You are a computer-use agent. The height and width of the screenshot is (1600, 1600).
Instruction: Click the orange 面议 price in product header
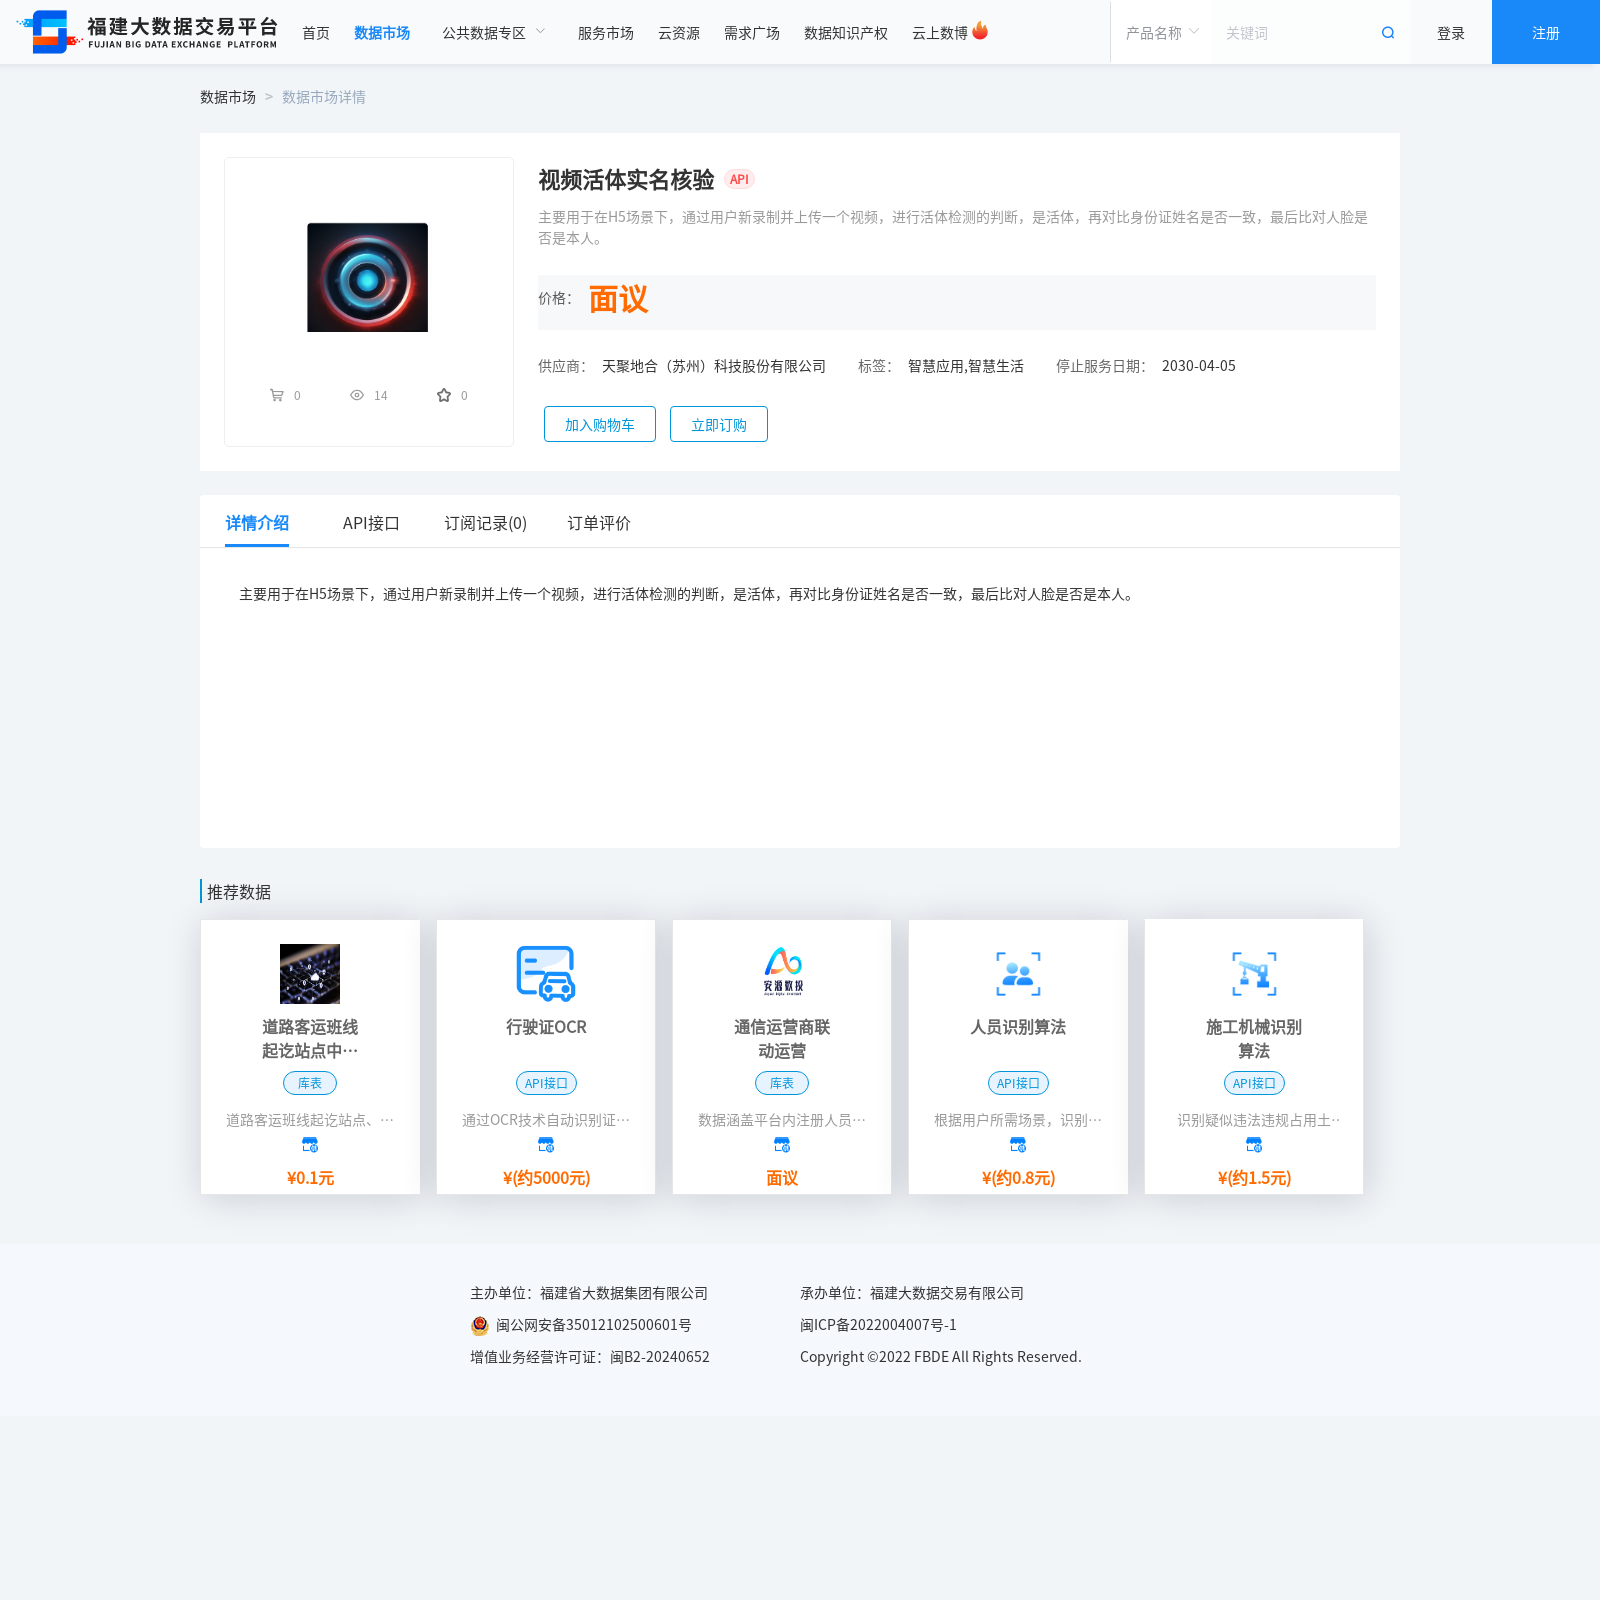pyautogui.click(x=619, y=300)
